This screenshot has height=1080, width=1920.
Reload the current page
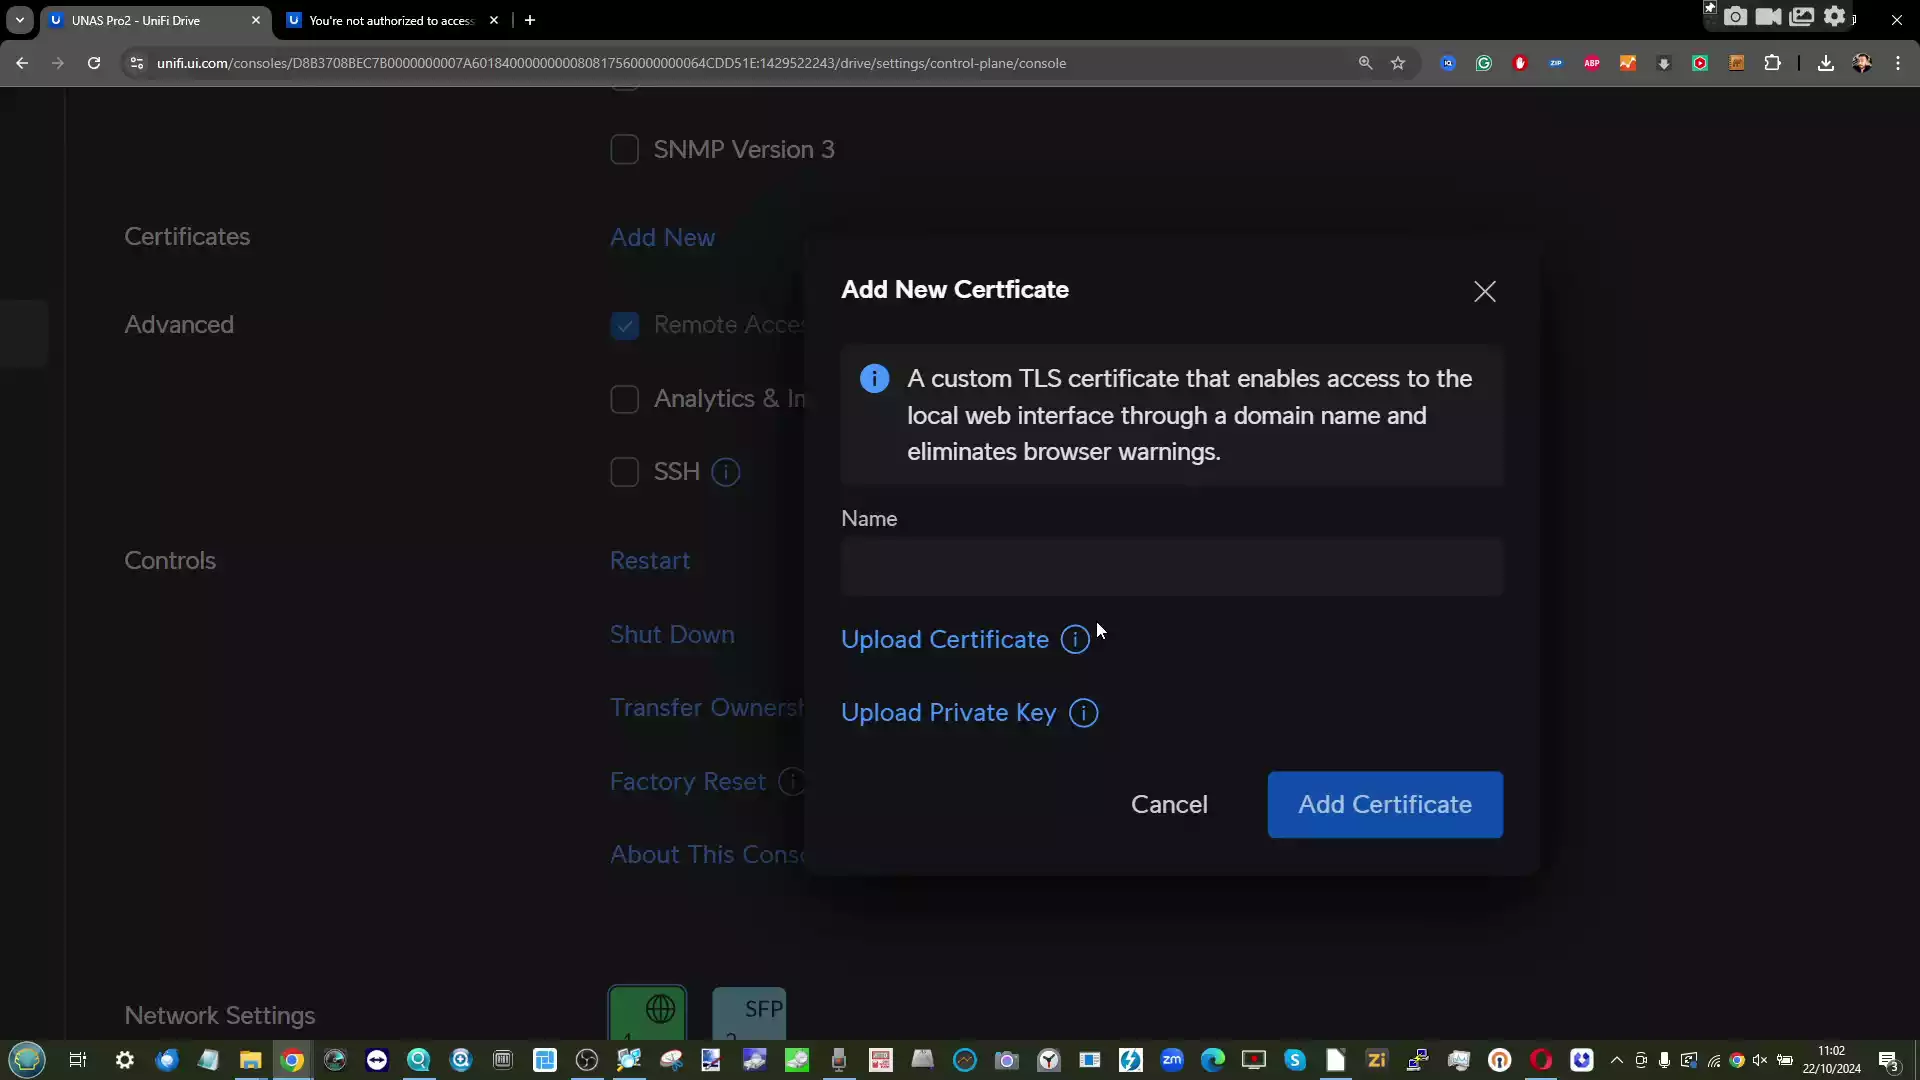(x=94, y=63)
